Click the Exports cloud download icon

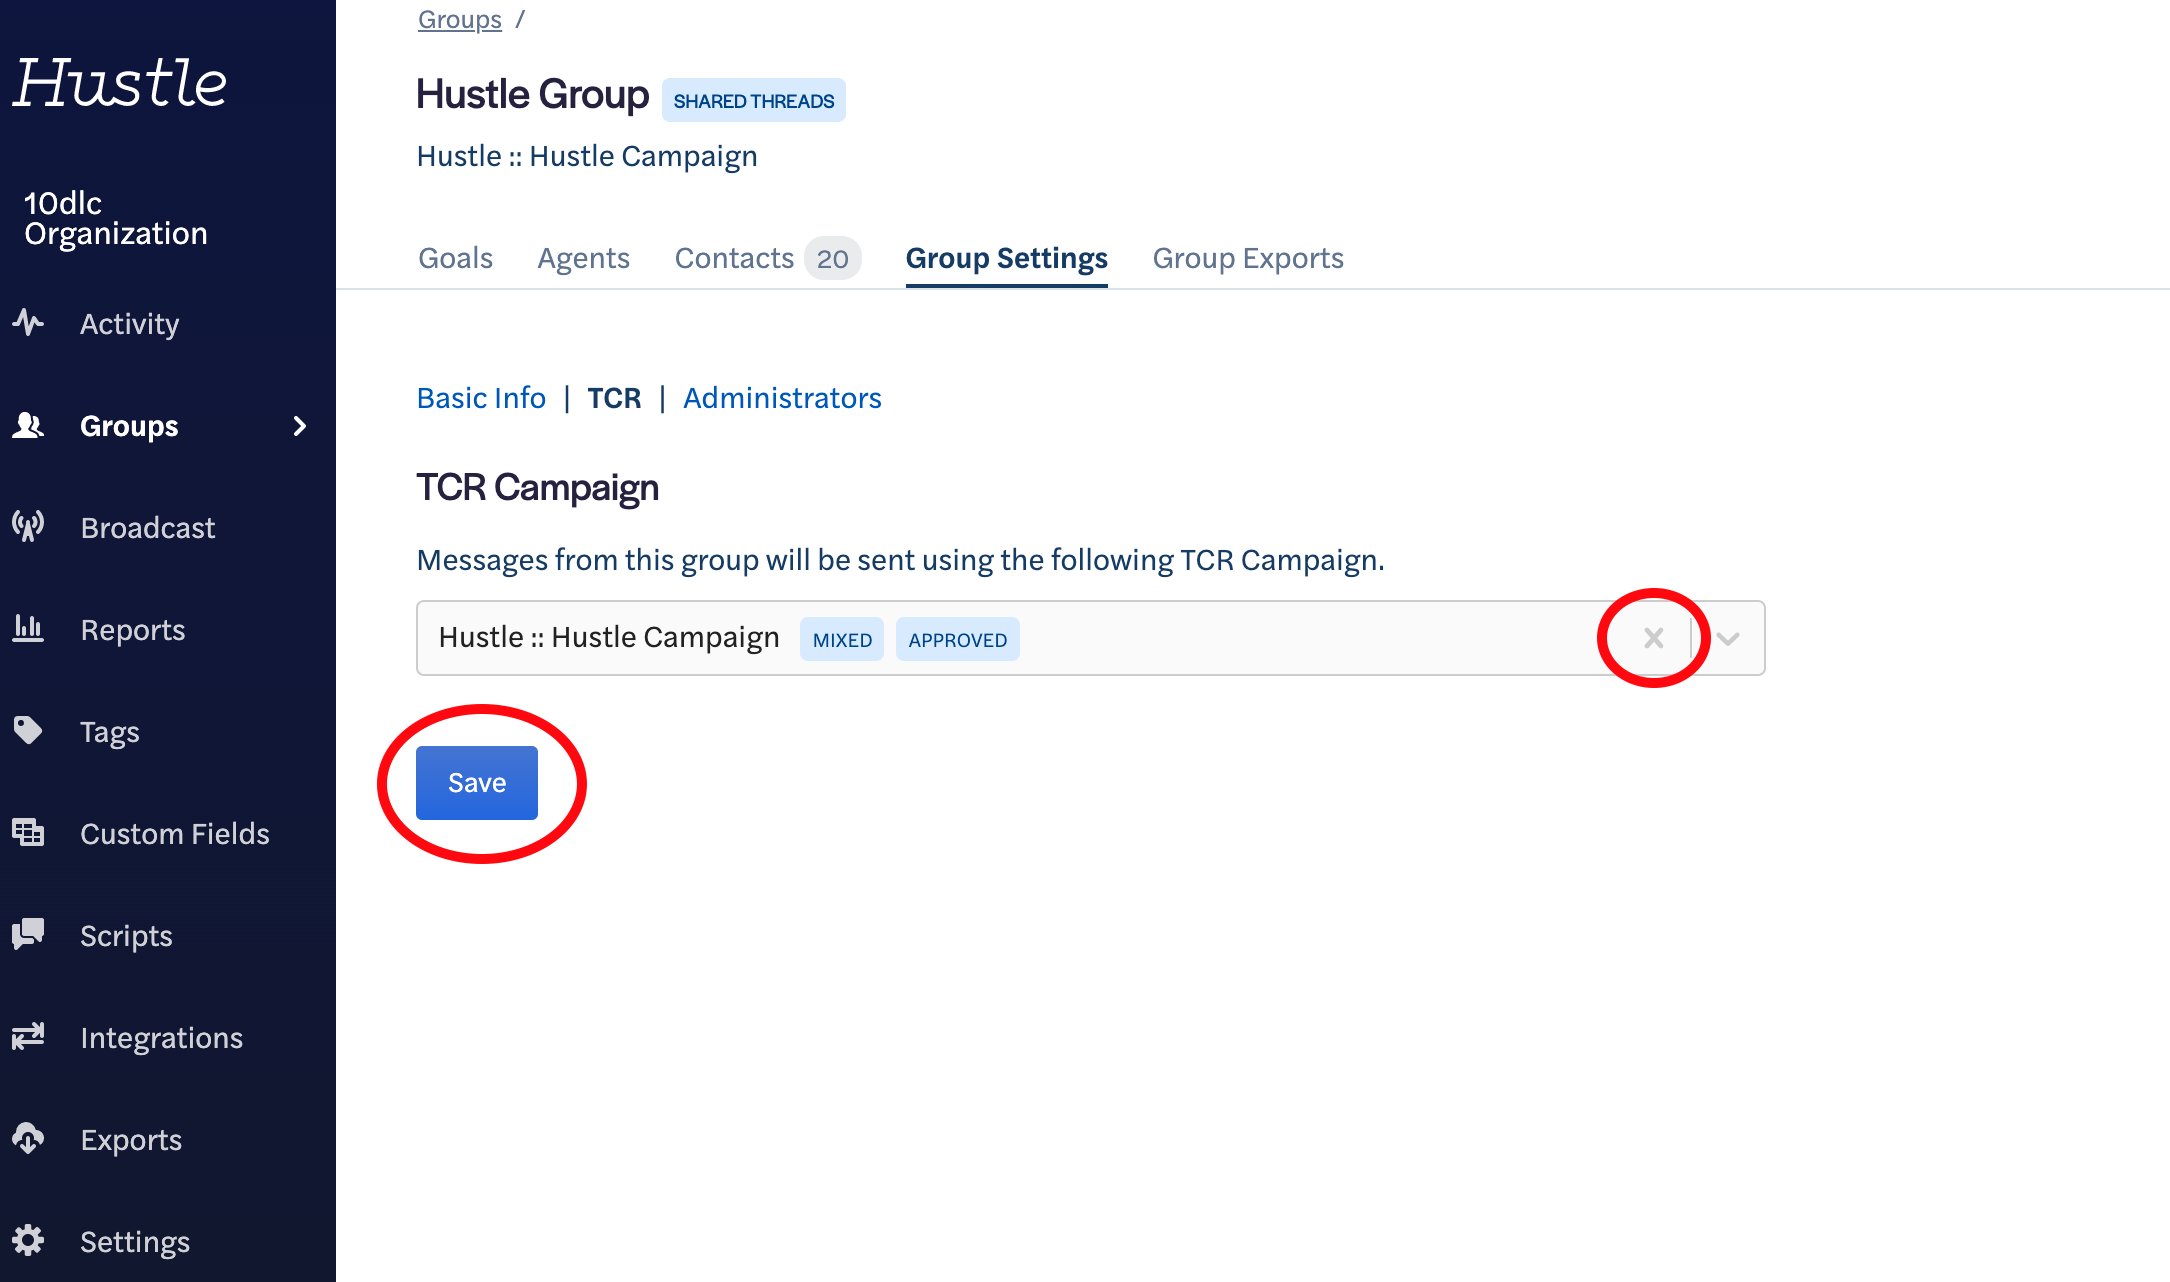point(28,1139)
